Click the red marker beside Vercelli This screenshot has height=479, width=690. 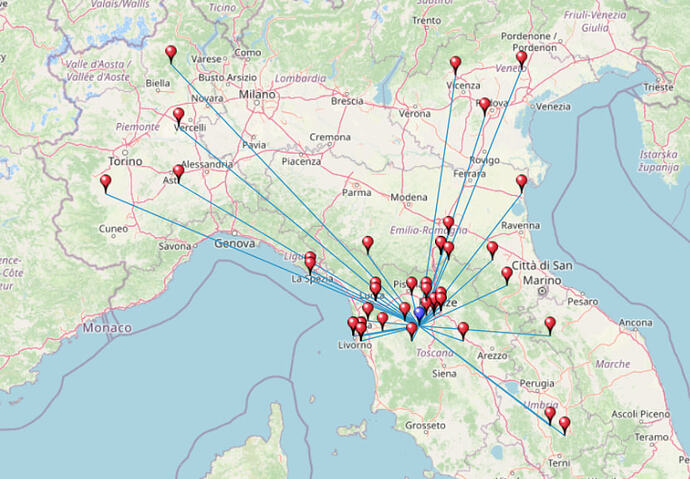pos(179,115)
